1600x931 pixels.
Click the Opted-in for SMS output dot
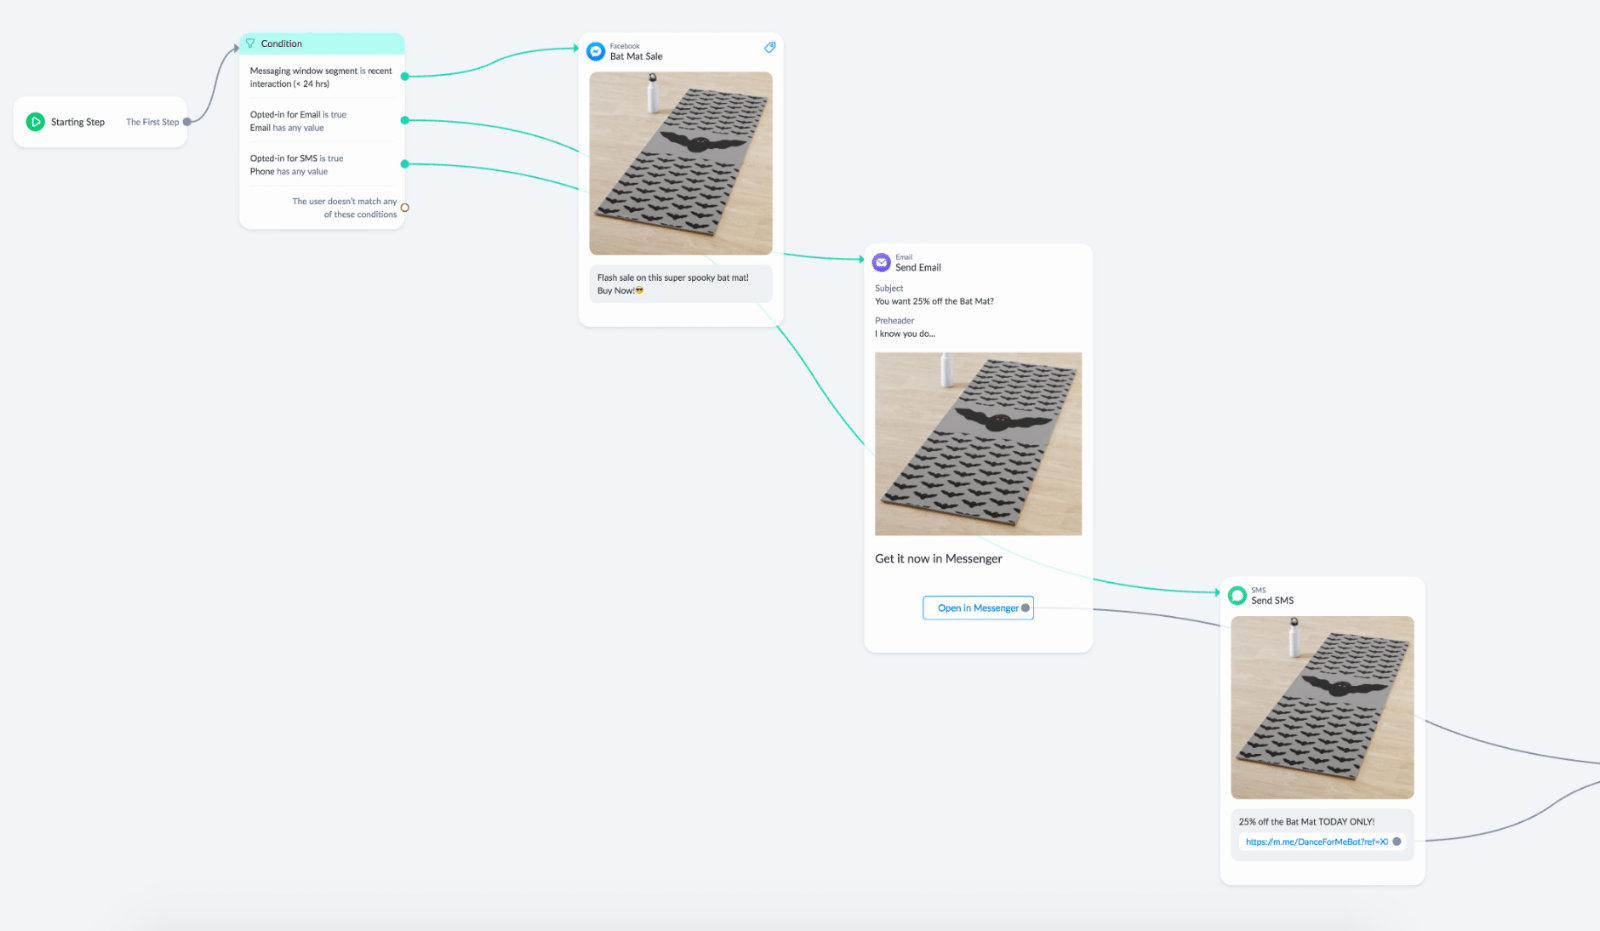click(405, 164)
